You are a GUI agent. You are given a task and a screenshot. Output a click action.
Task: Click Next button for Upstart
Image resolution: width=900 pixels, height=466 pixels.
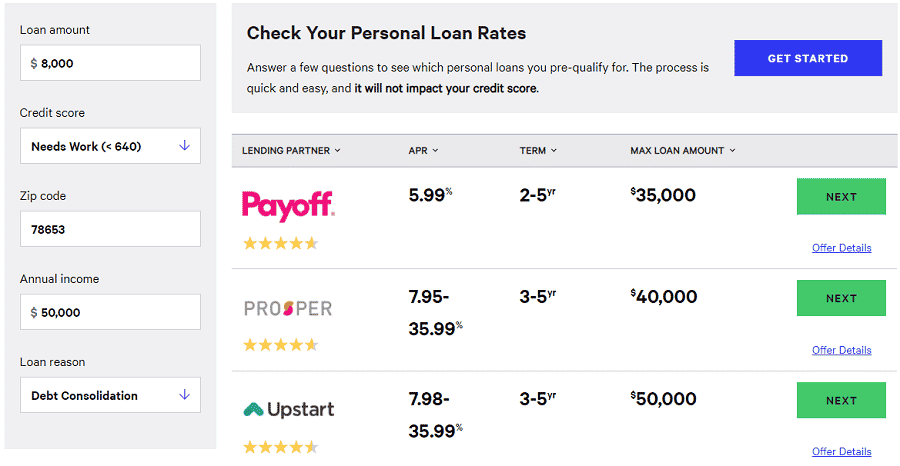(841, 401)
